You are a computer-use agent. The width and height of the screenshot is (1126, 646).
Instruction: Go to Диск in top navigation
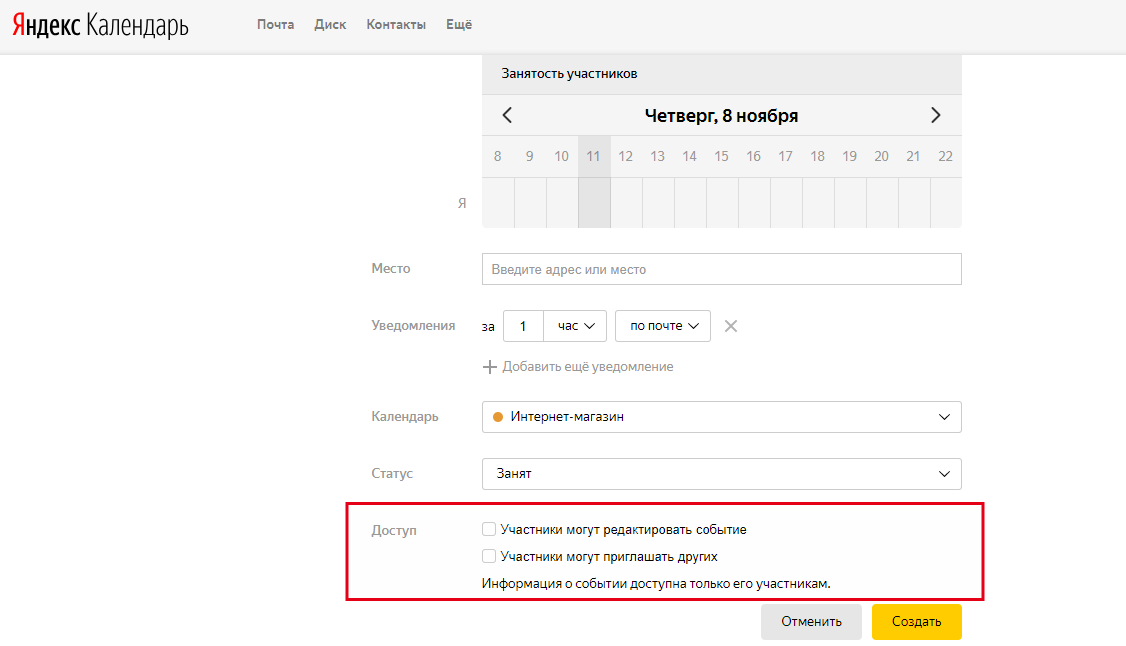(330, 24)
